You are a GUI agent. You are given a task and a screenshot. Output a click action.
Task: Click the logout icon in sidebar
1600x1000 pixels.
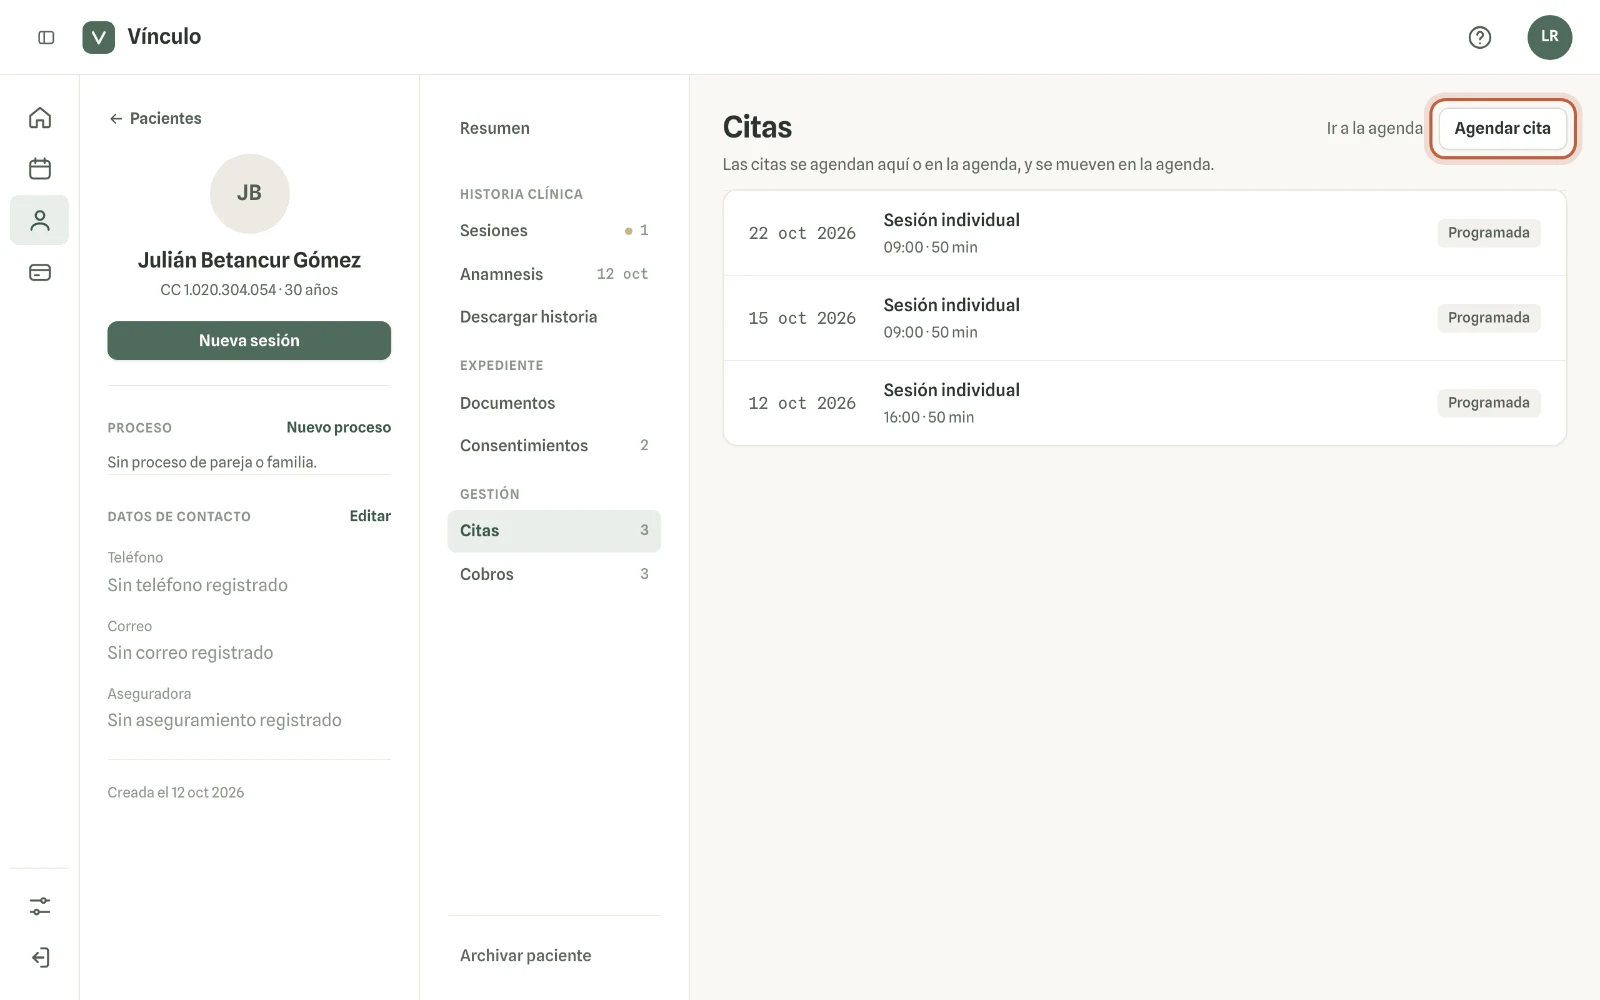pos(40,957)
